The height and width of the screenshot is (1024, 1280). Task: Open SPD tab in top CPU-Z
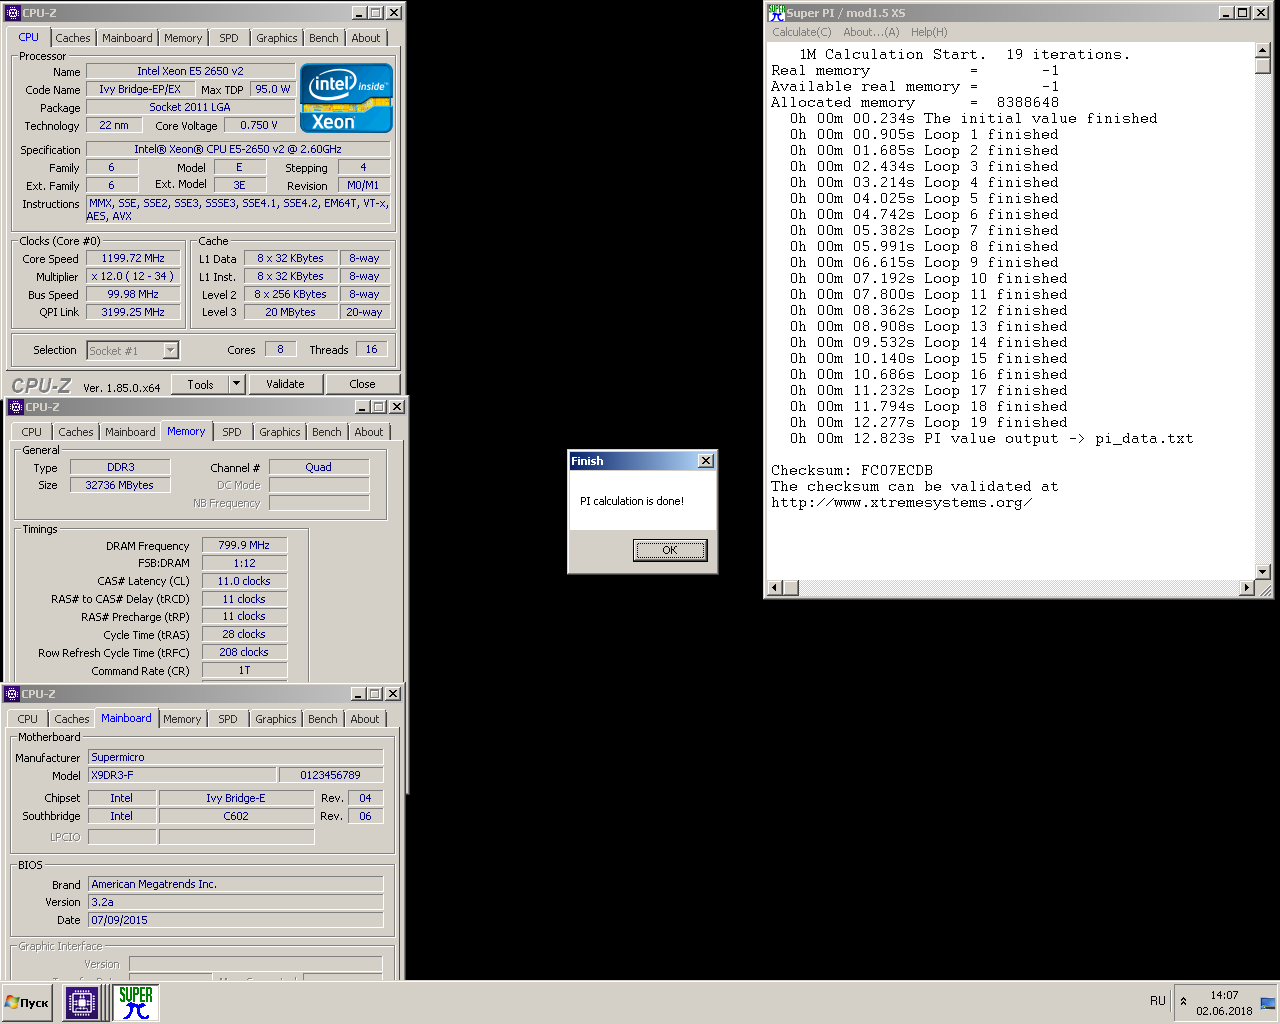tap(229, 38)
